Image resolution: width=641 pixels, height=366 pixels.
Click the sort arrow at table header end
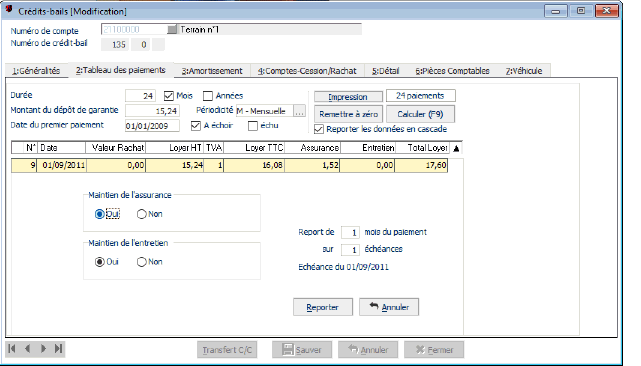pos(456,148)
